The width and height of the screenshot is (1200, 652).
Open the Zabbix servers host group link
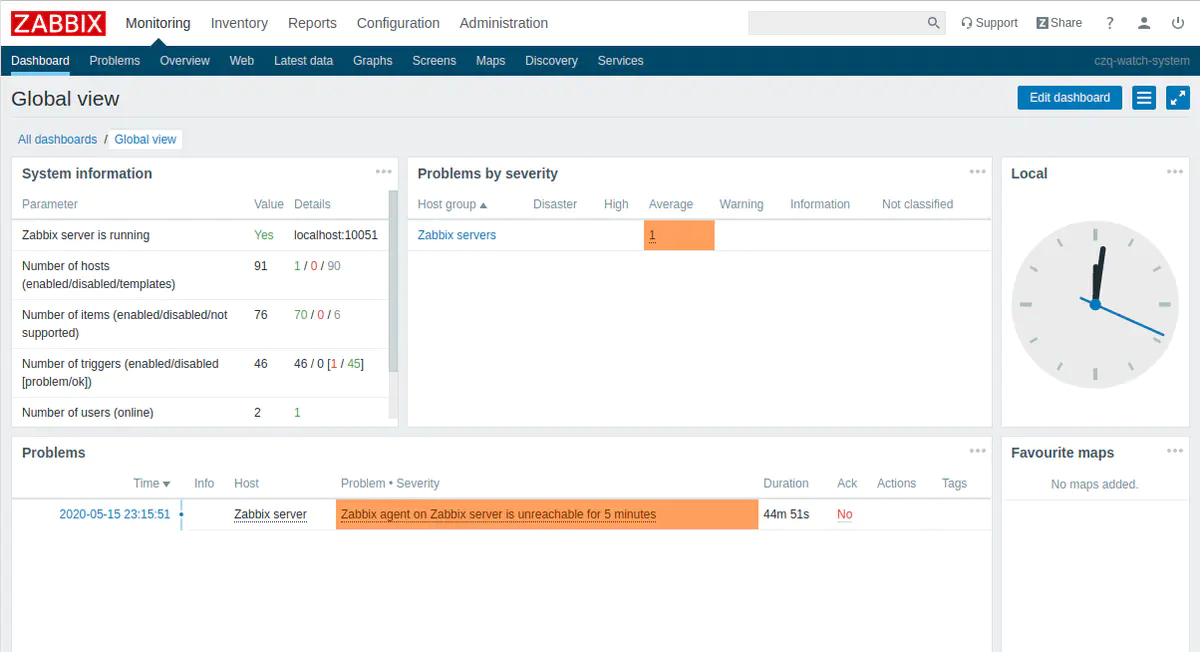pos(457,235)
